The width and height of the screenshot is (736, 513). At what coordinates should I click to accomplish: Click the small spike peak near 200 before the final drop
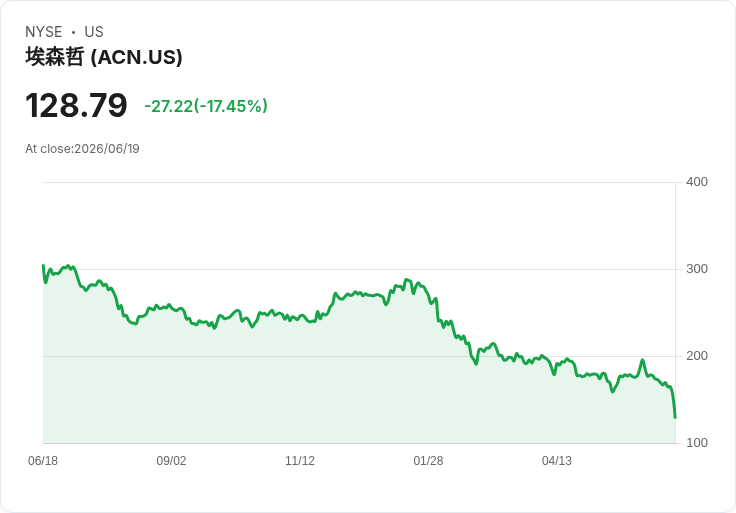[x=643, y=360]
